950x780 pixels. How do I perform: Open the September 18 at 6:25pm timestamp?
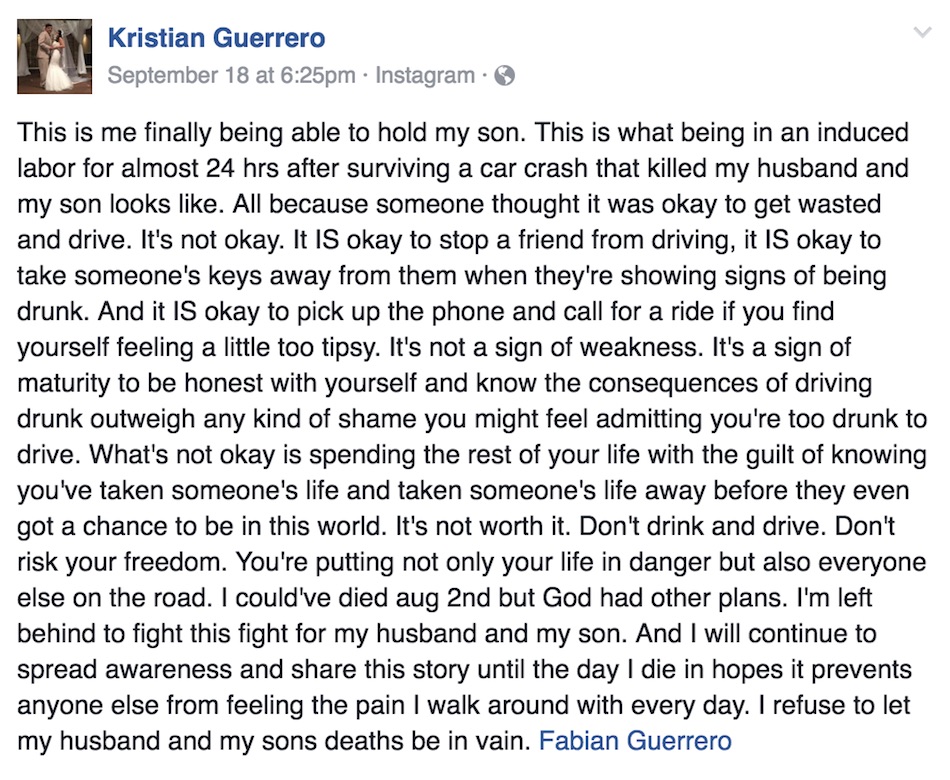coord(231,76)
